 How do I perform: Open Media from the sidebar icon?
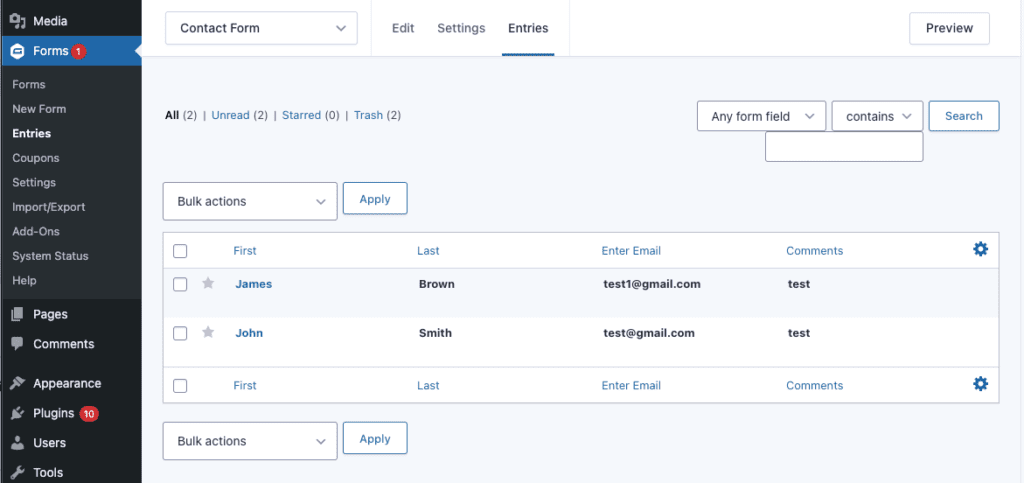17,21
